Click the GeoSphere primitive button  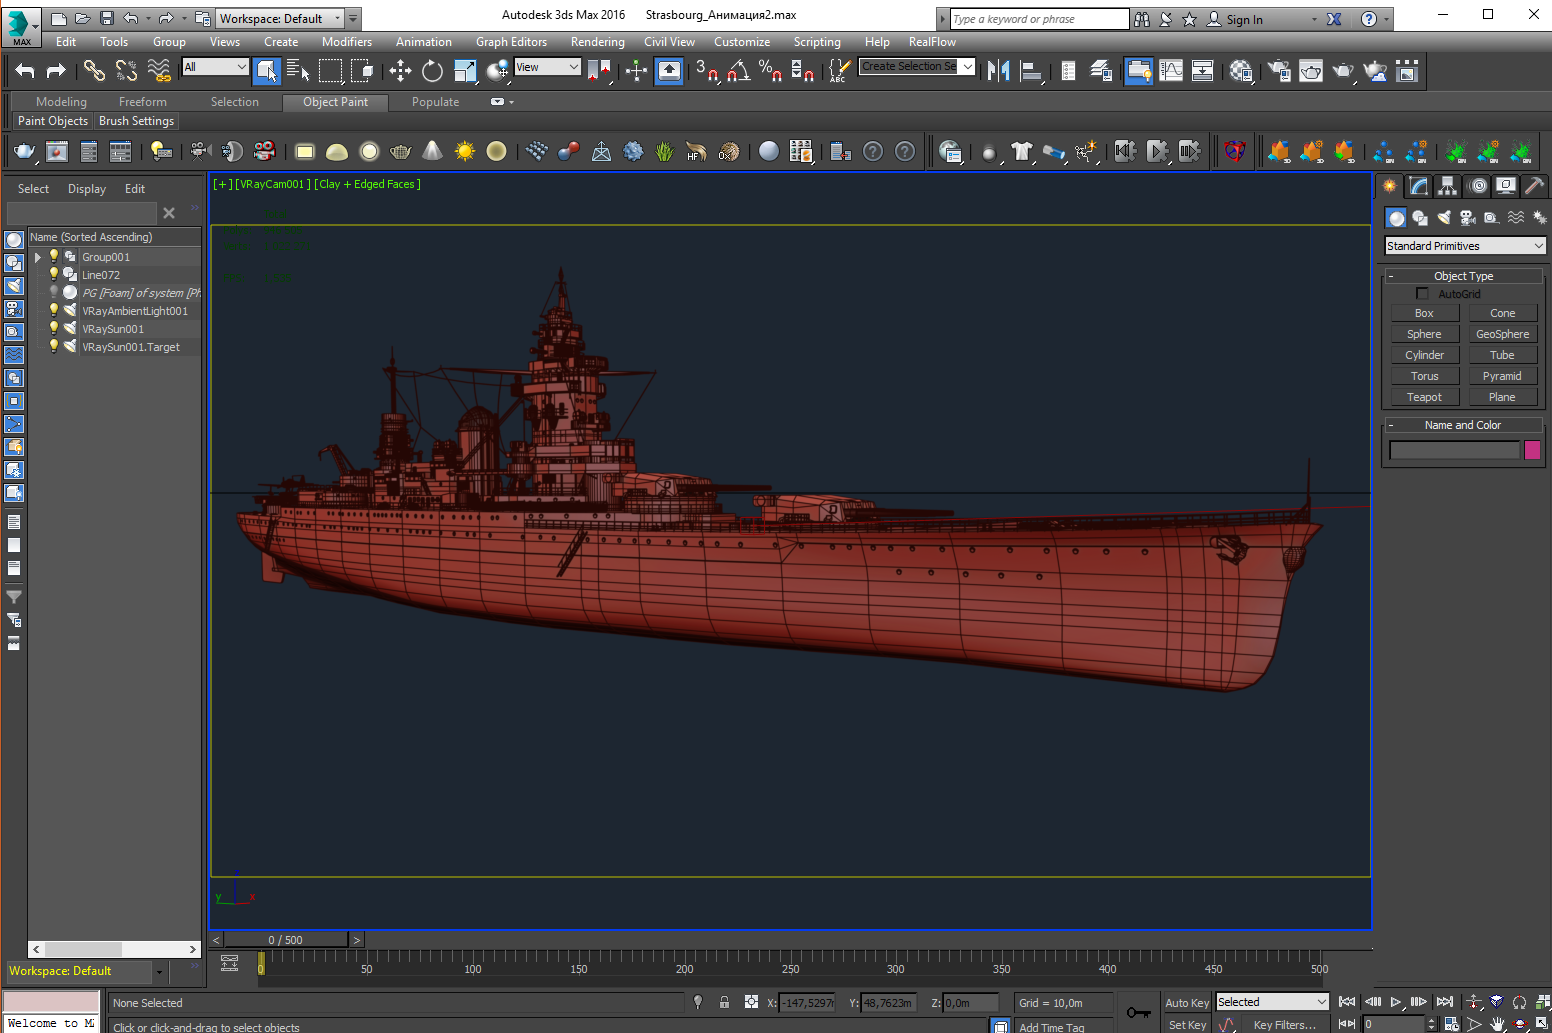[1502, 334]
